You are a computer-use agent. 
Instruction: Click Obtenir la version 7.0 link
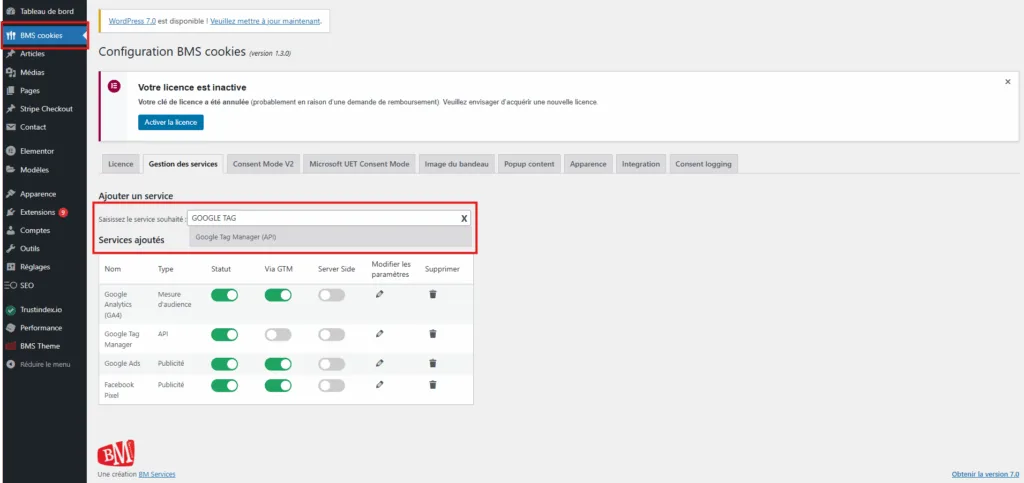pos(985,474)
